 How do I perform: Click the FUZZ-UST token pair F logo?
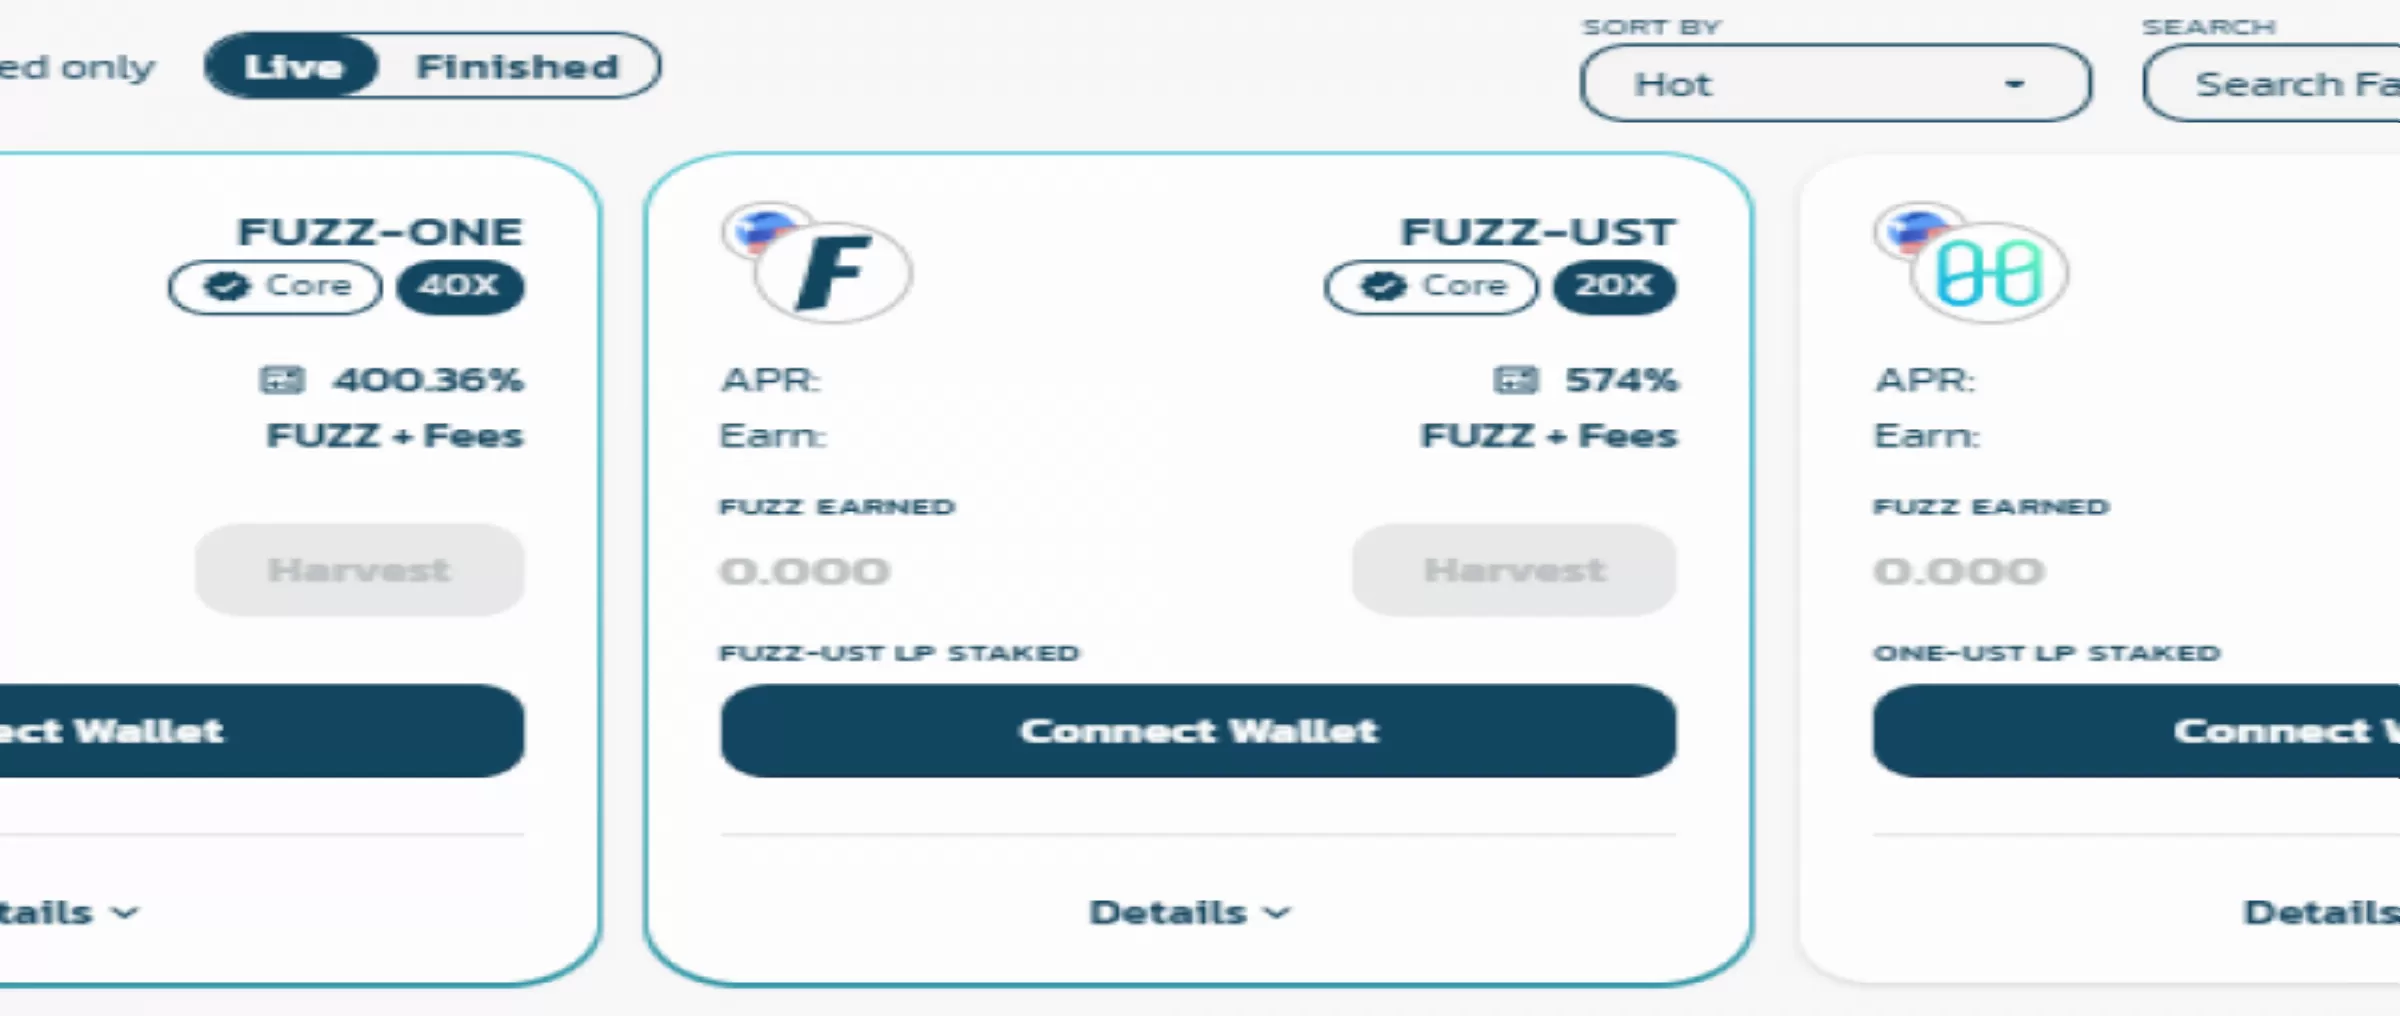pyautogui.click(x=833, y=272)
